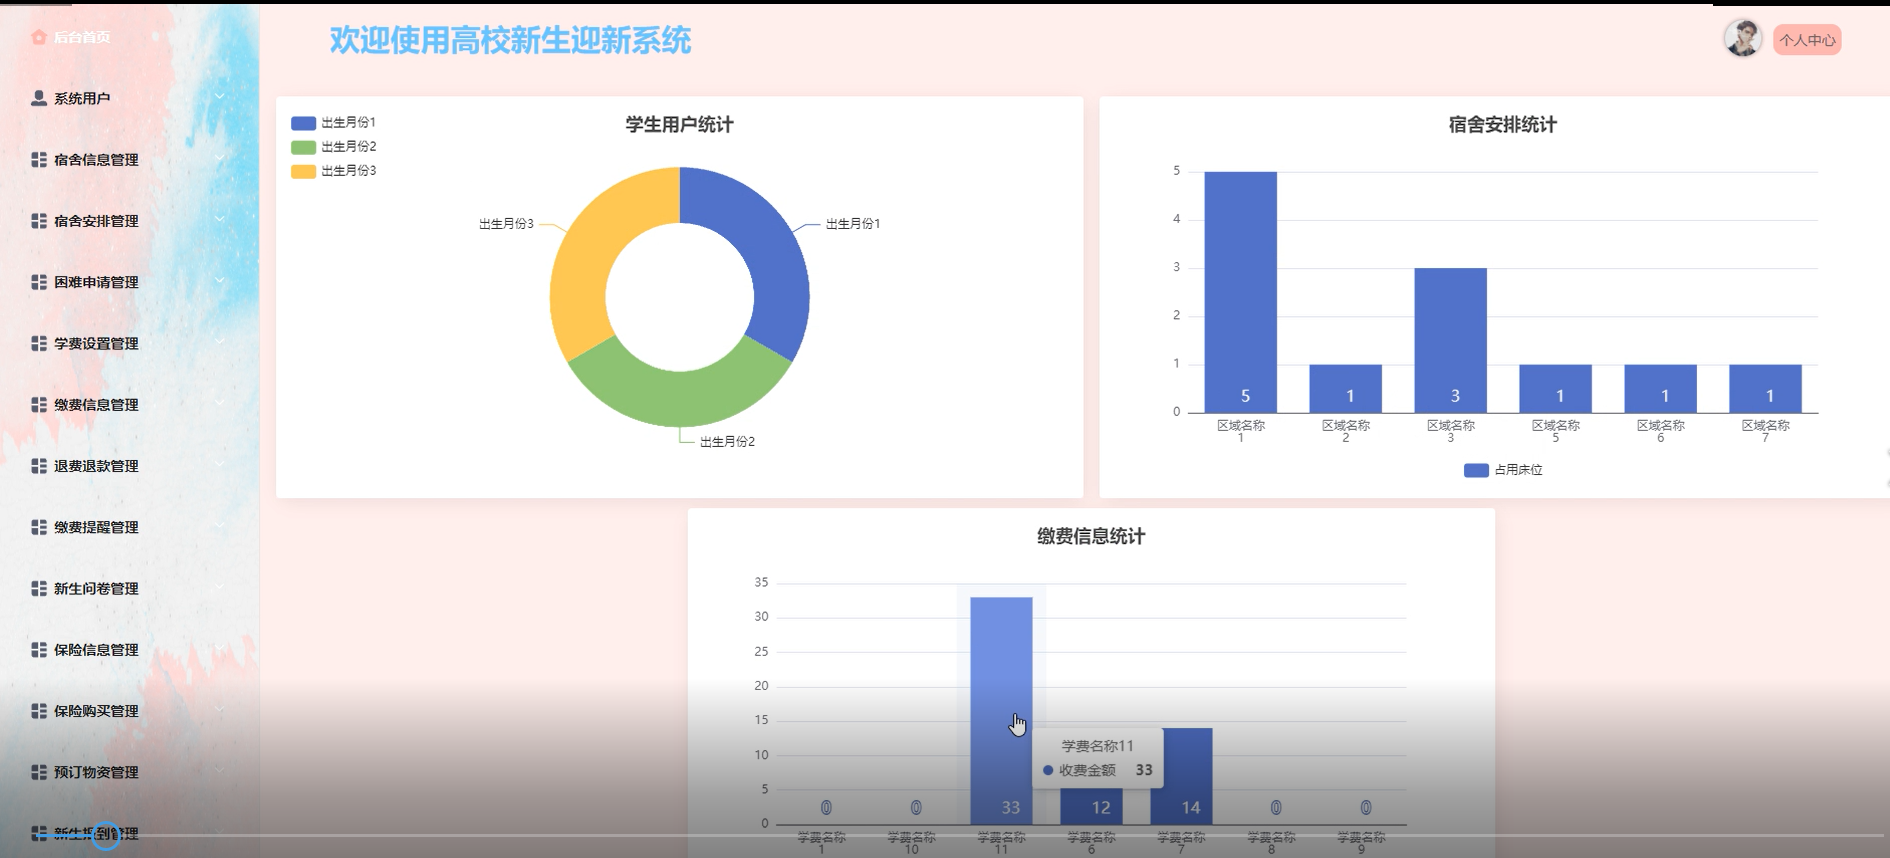
Task: Click the grid icon of 学费设置管理
Action: pos(39,343)
